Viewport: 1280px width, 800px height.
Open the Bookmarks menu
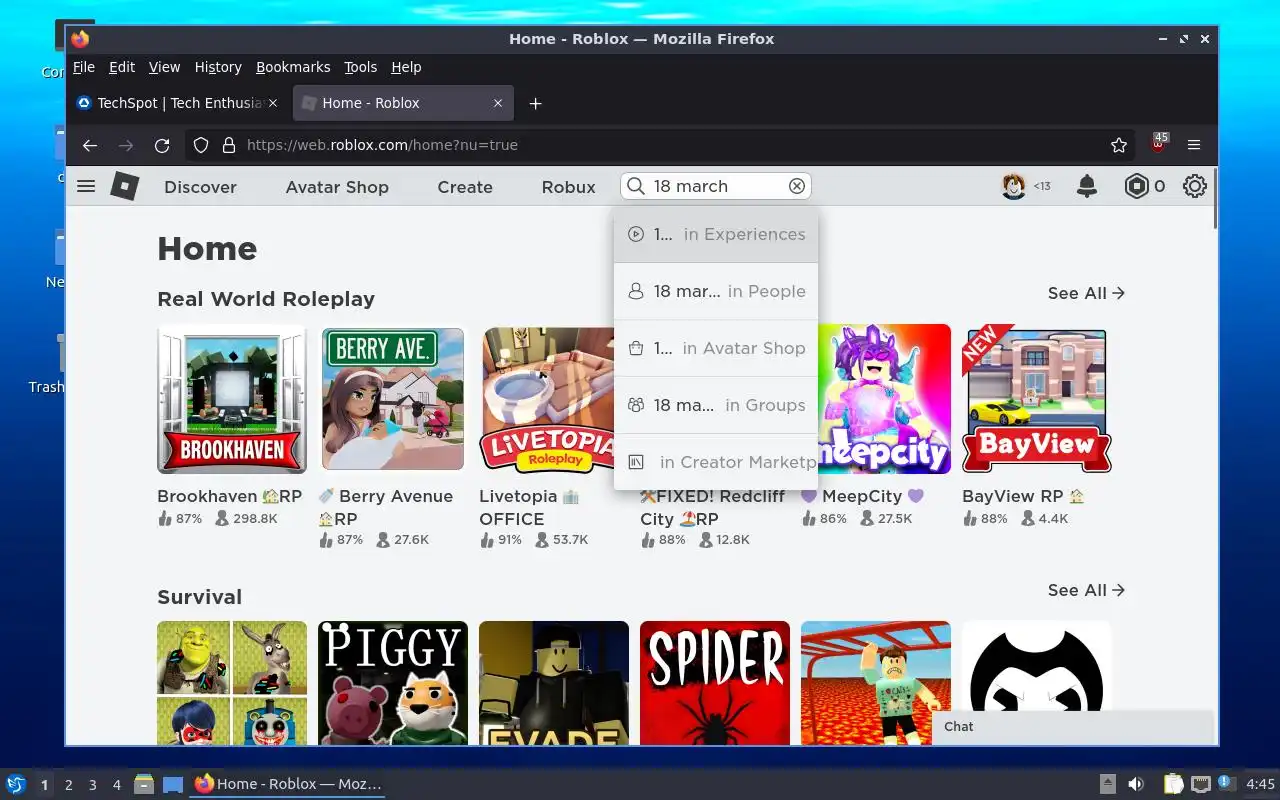pyautogui.click(x=293, y=67)
